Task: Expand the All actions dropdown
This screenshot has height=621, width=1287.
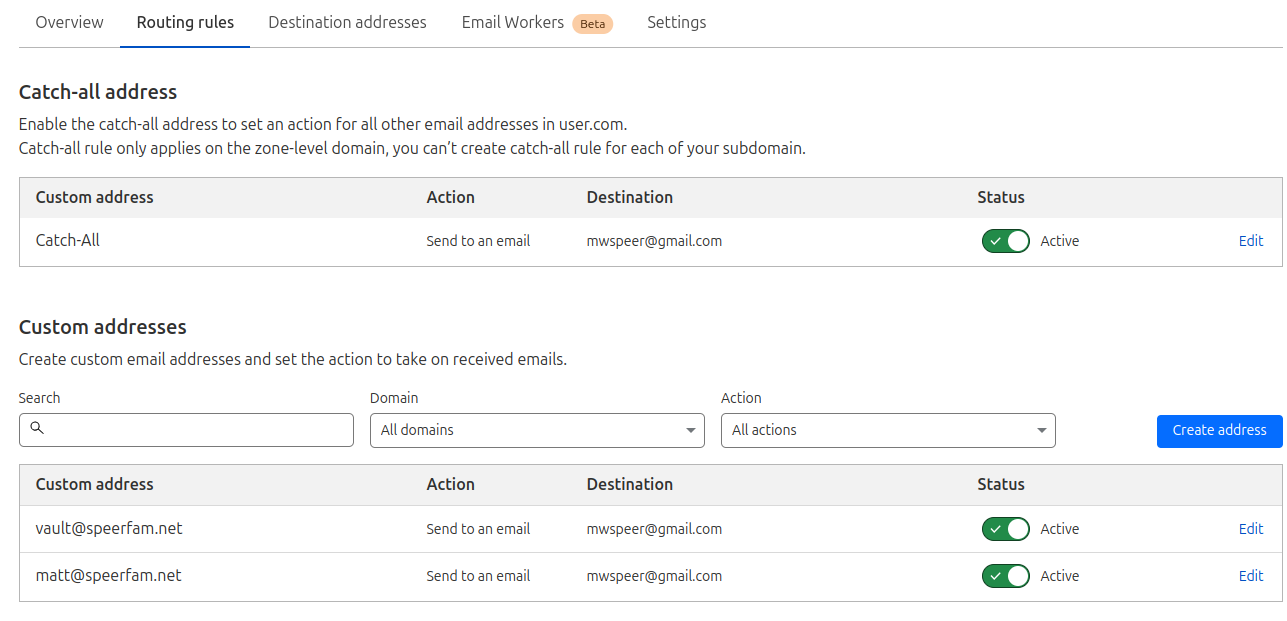Action: [x=887, y=430]
